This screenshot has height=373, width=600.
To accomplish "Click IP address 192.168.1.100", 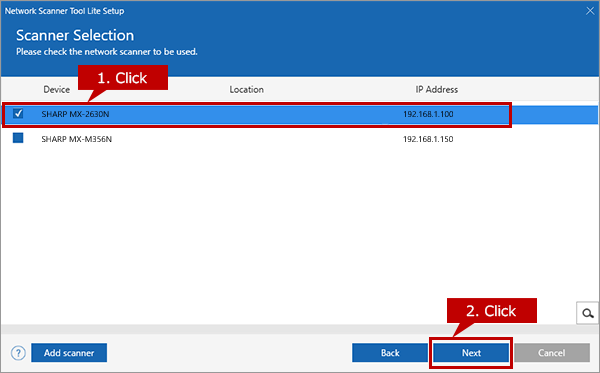I will click(x=428, y=114).
